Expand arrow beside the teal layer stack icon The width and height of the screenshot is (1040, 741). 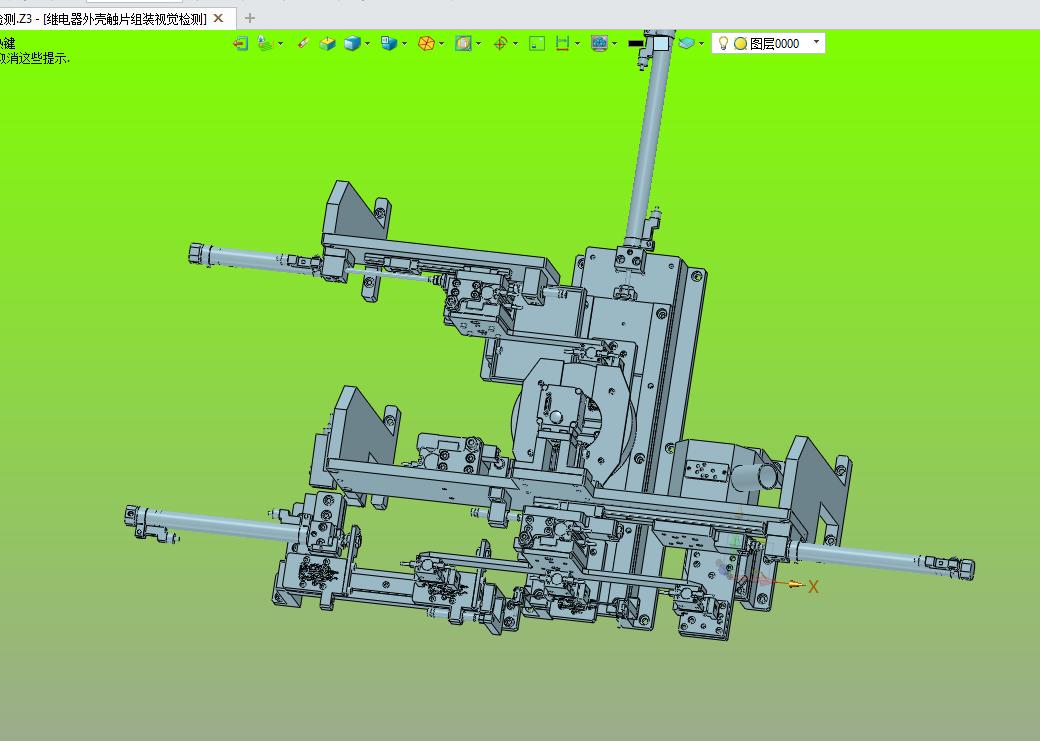click(x=702, y=44)
